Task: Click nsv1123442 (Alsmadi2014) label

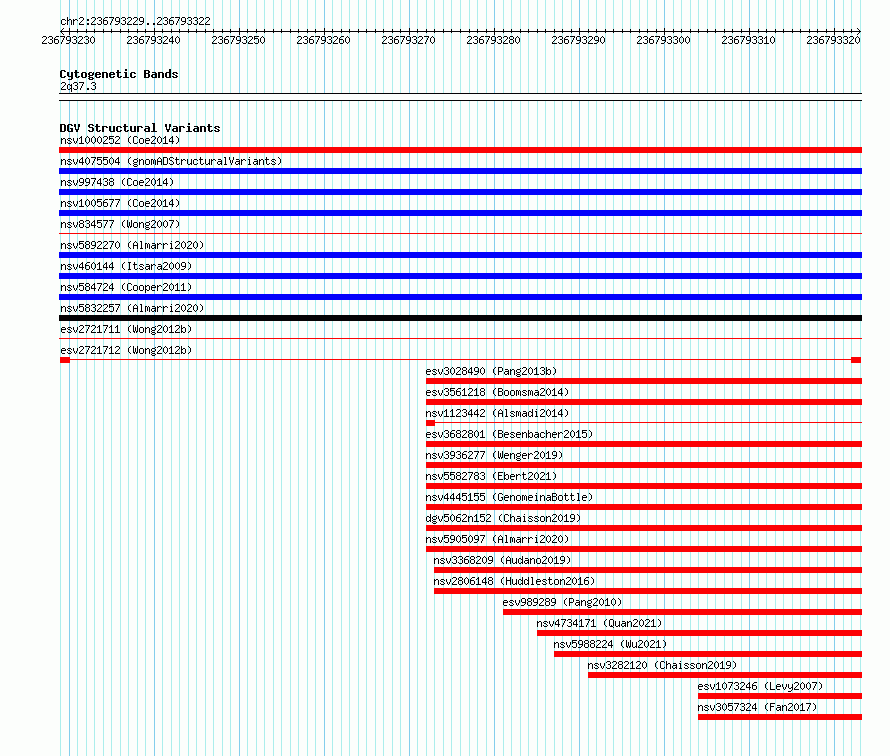Action: coord(497,413)
